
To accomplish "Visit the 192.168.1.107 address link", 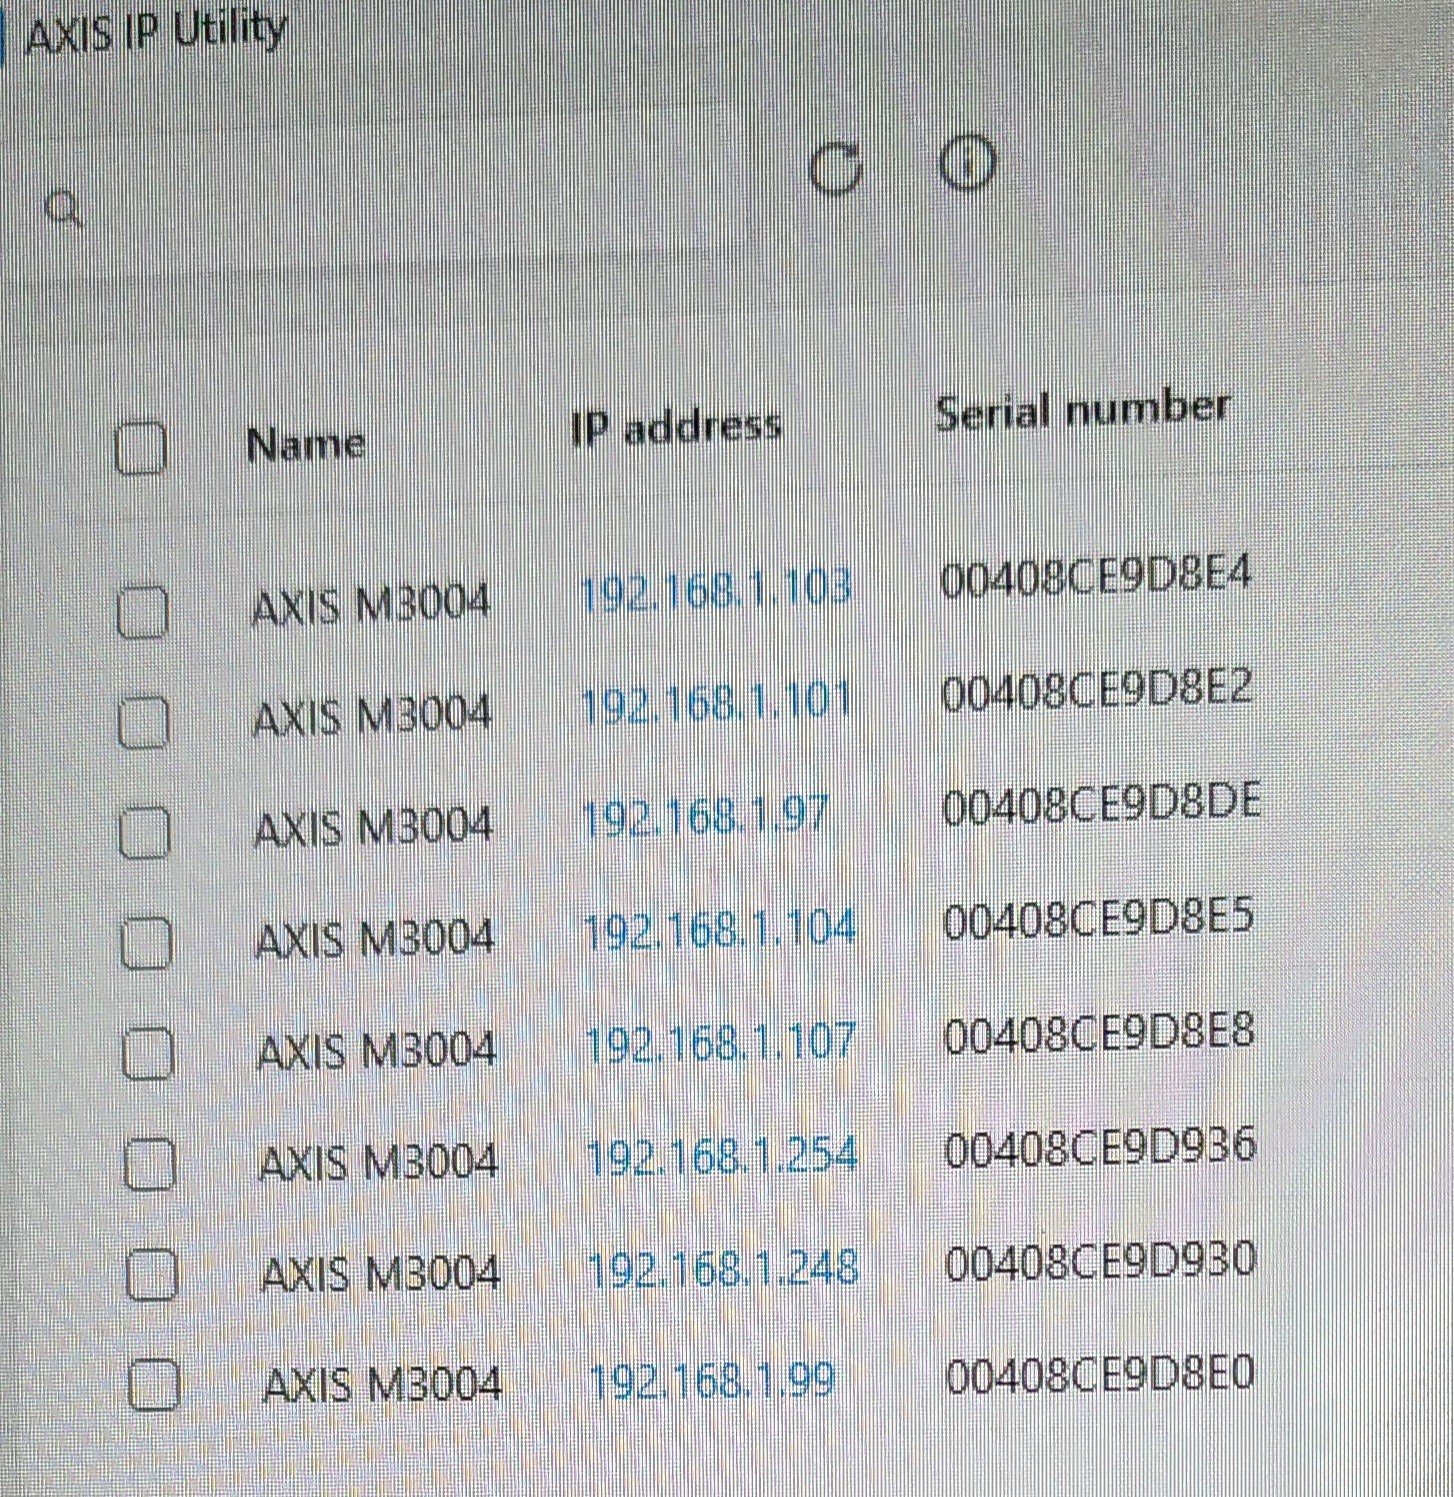I will click(720, 1043).
